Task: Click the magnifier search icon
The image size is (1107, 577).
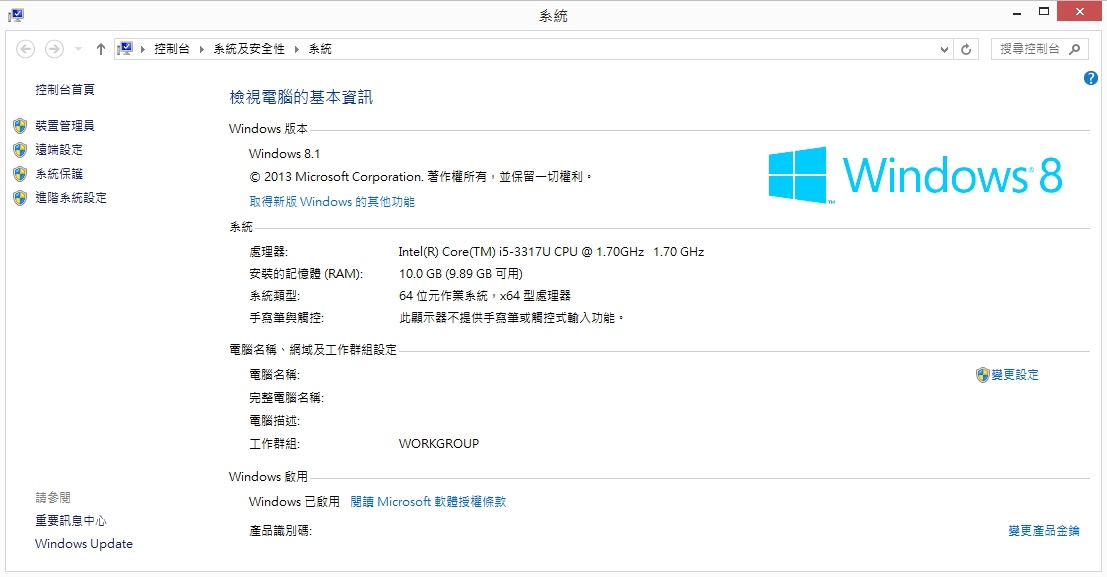Action: click(1075, 49)
